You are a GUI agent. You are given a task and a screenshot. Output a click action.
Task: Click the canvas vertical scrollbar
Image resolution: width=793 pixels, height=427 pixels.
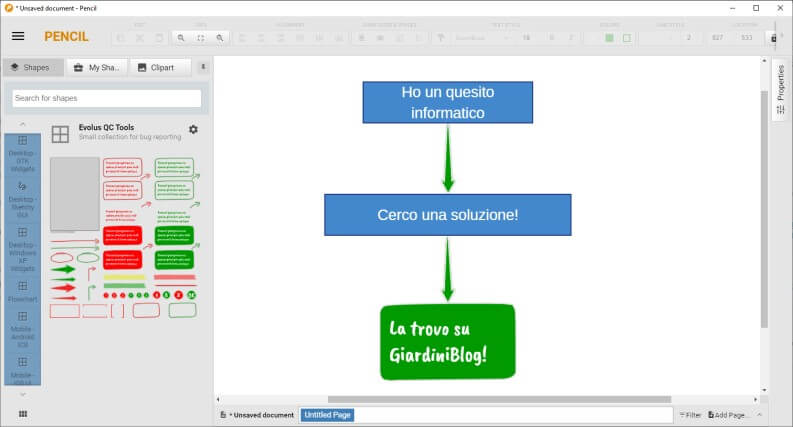pos(764,209)
